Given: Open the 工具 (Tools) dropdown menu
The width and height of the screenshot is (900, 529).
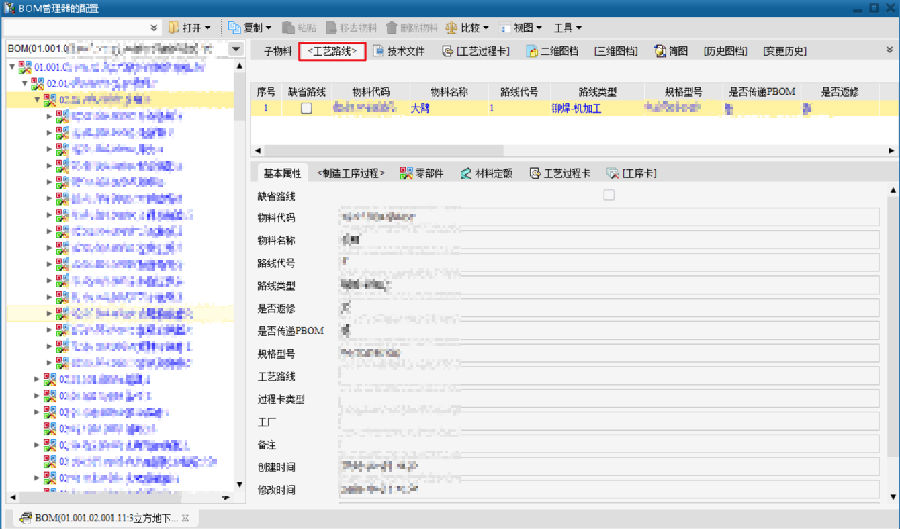Looking at the screenshot, I should coord(568,28).
